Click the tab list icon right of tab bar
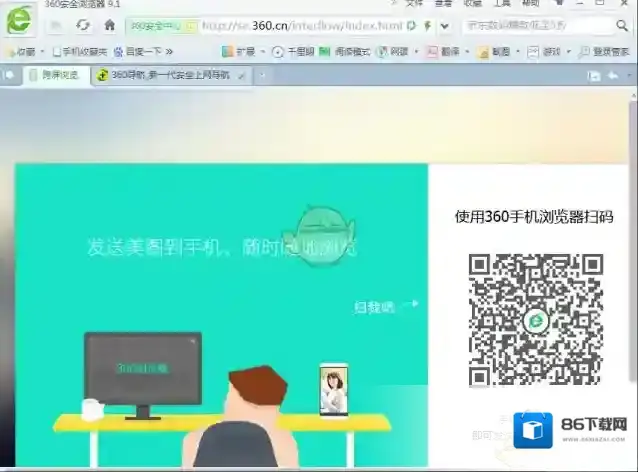638x472 pixels. coord(594,76)
